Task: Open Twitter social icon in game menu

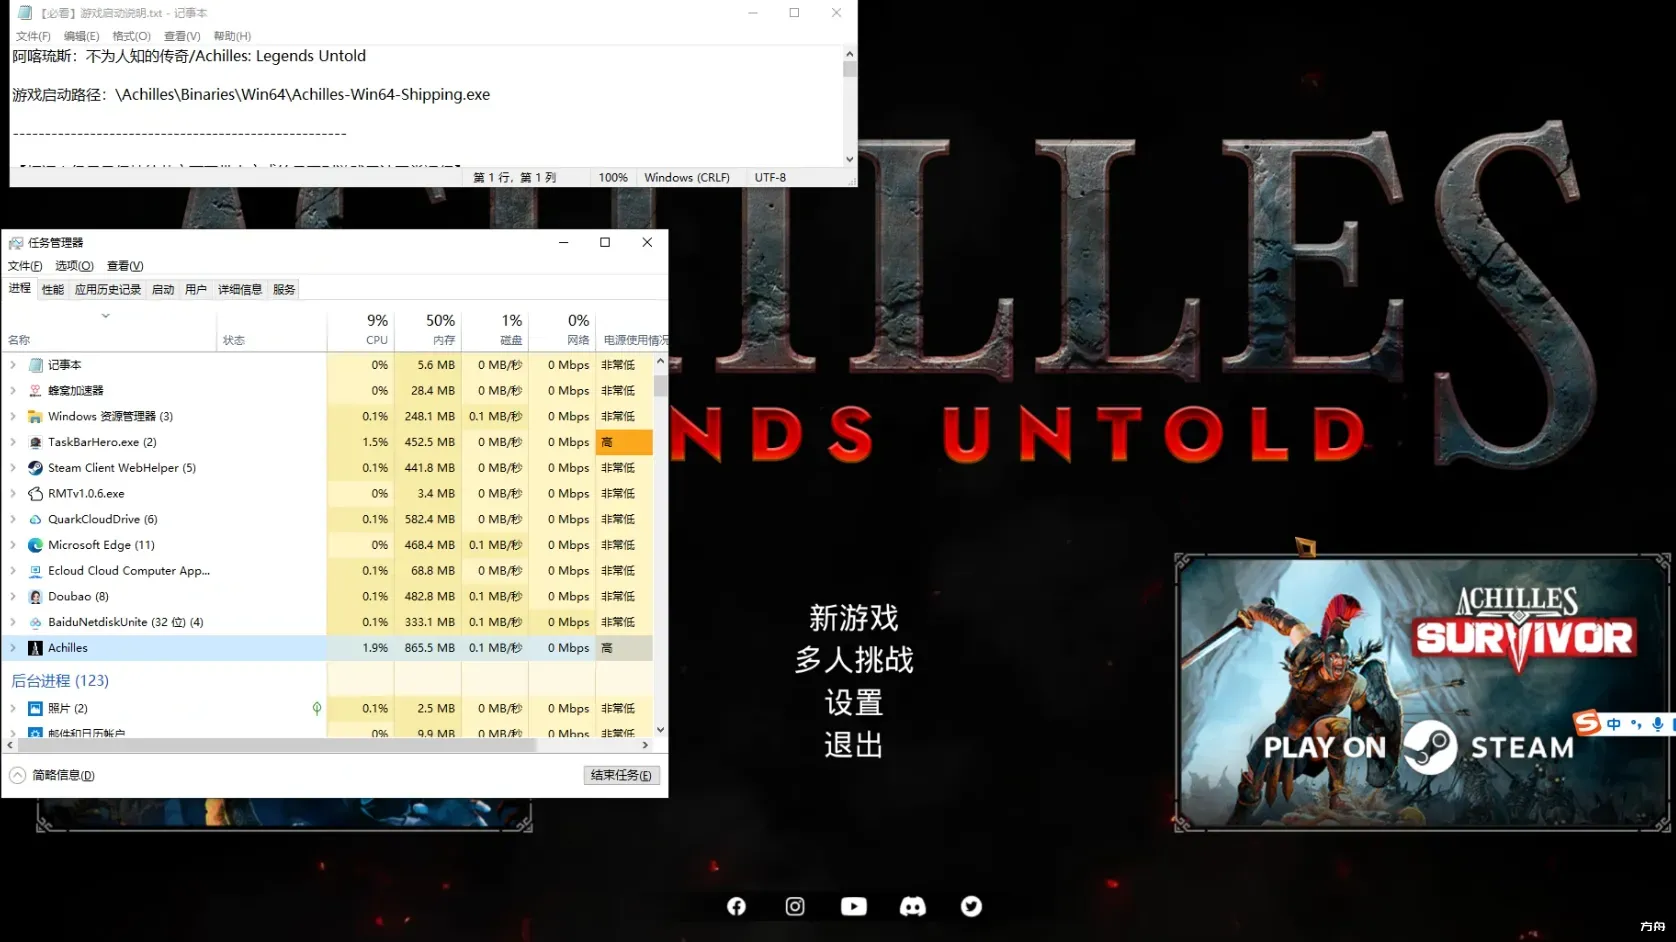Action: click(x=971, y=906)
